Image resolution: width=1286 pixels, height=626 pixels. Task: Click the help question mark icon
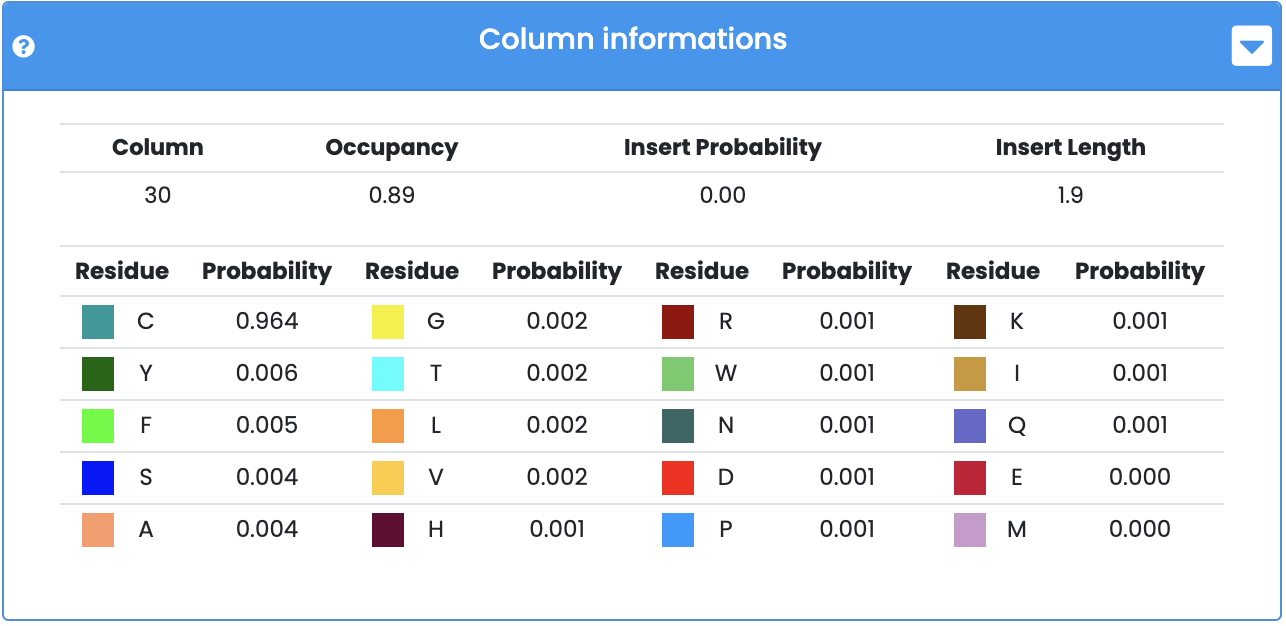(24, 47)
